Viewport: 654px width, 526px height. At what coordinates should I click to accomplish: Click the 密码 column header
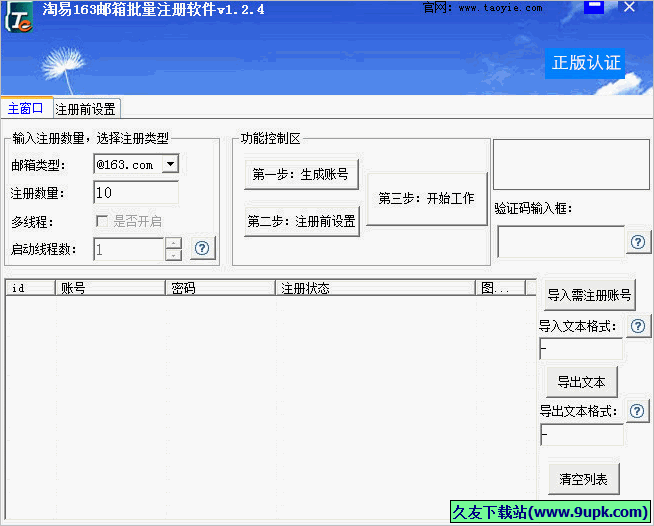point(221,288)
